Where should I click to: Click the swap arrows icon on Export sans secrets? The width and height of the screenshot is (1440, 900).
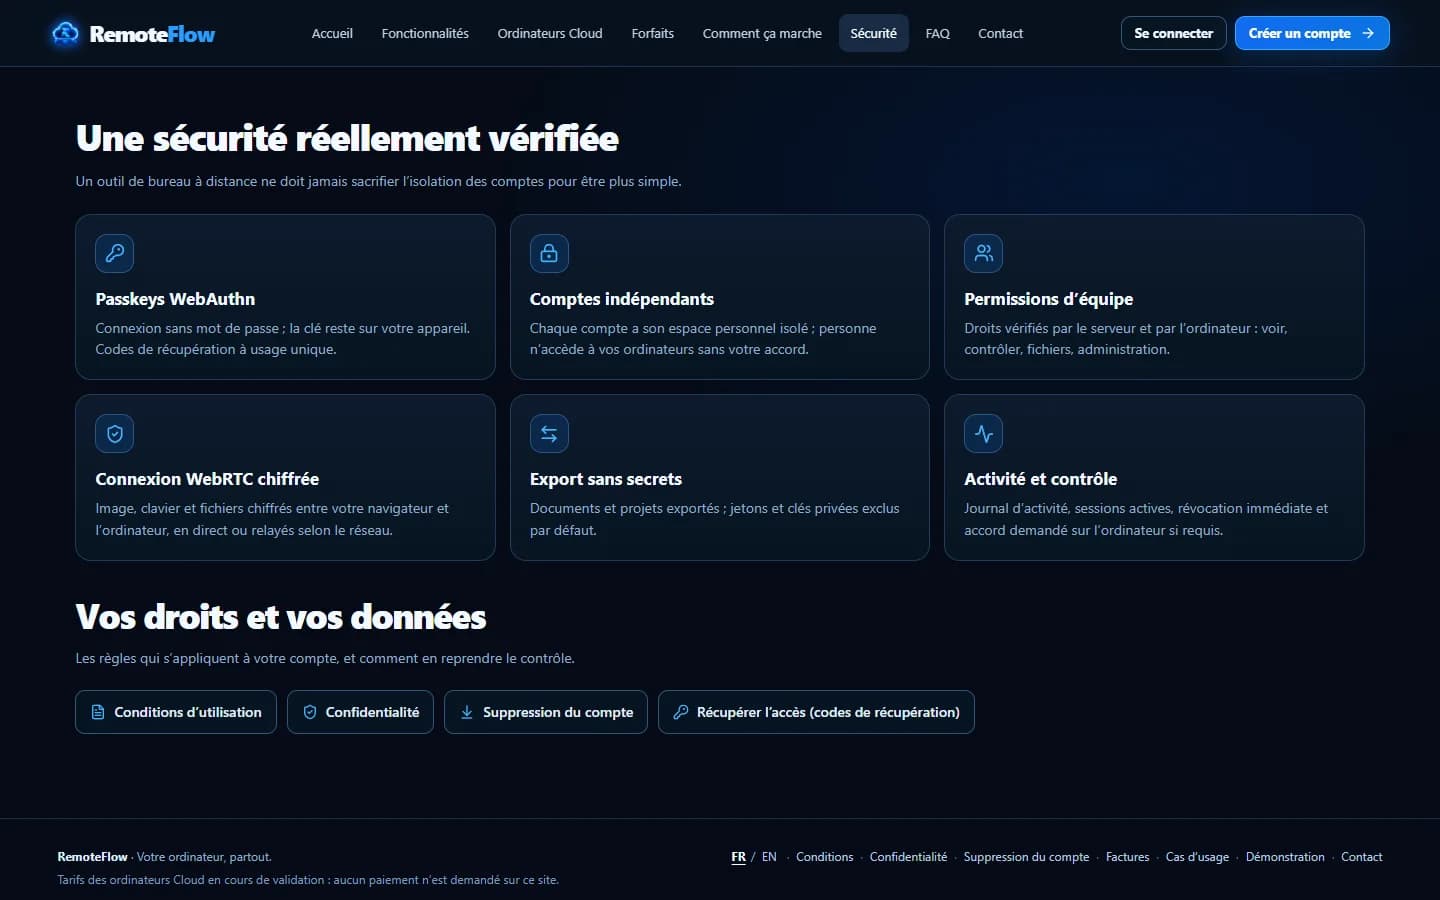(549, 433)
